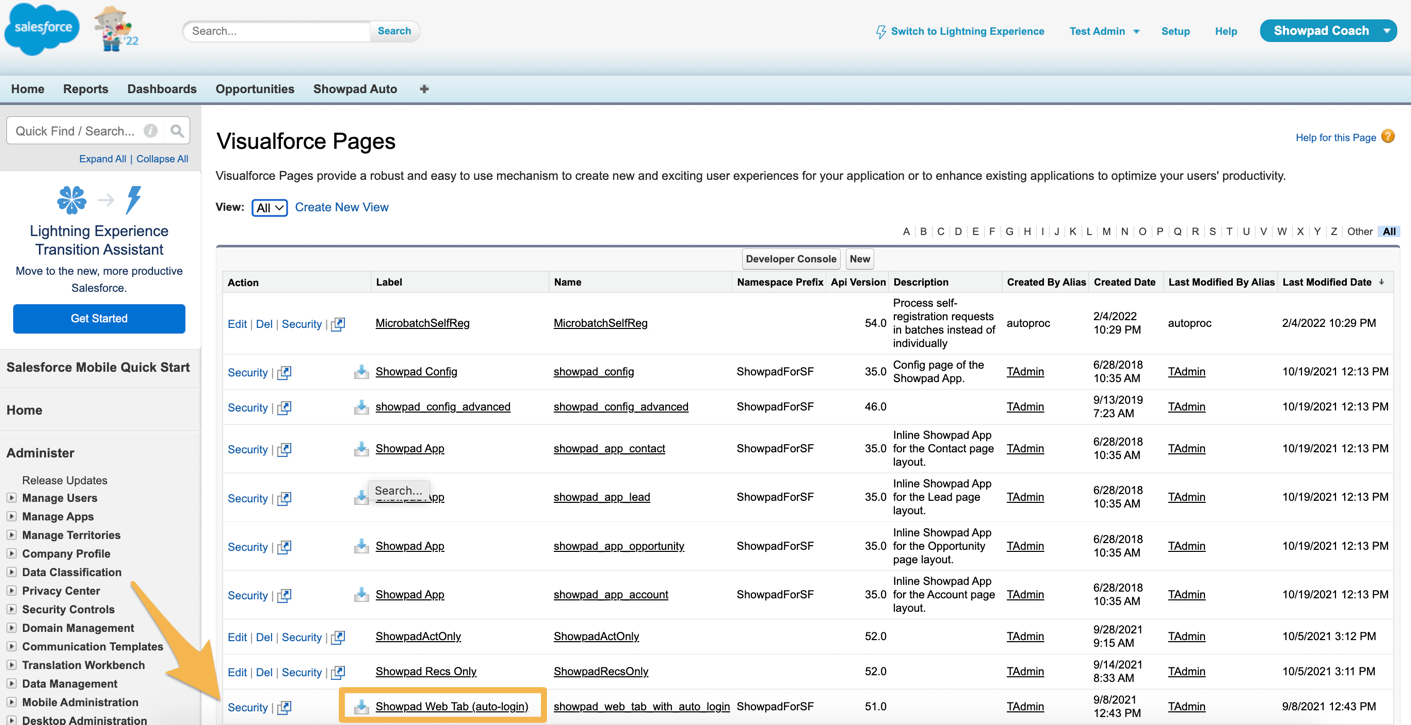The width and height of the screenshot is (1411, 725).
Task: Open preview icon for ShowpadRecsOnly row
Action: point(338,672)
